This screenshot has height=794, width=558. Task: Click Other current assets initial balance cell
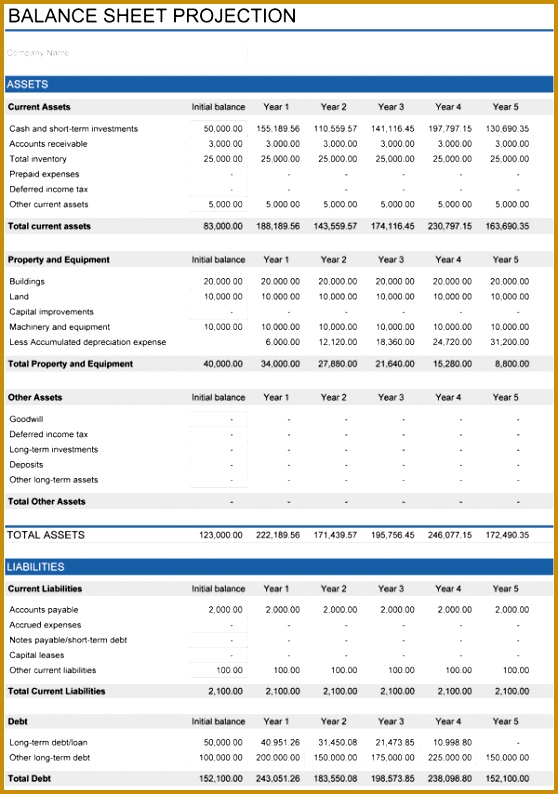(219, 205)
